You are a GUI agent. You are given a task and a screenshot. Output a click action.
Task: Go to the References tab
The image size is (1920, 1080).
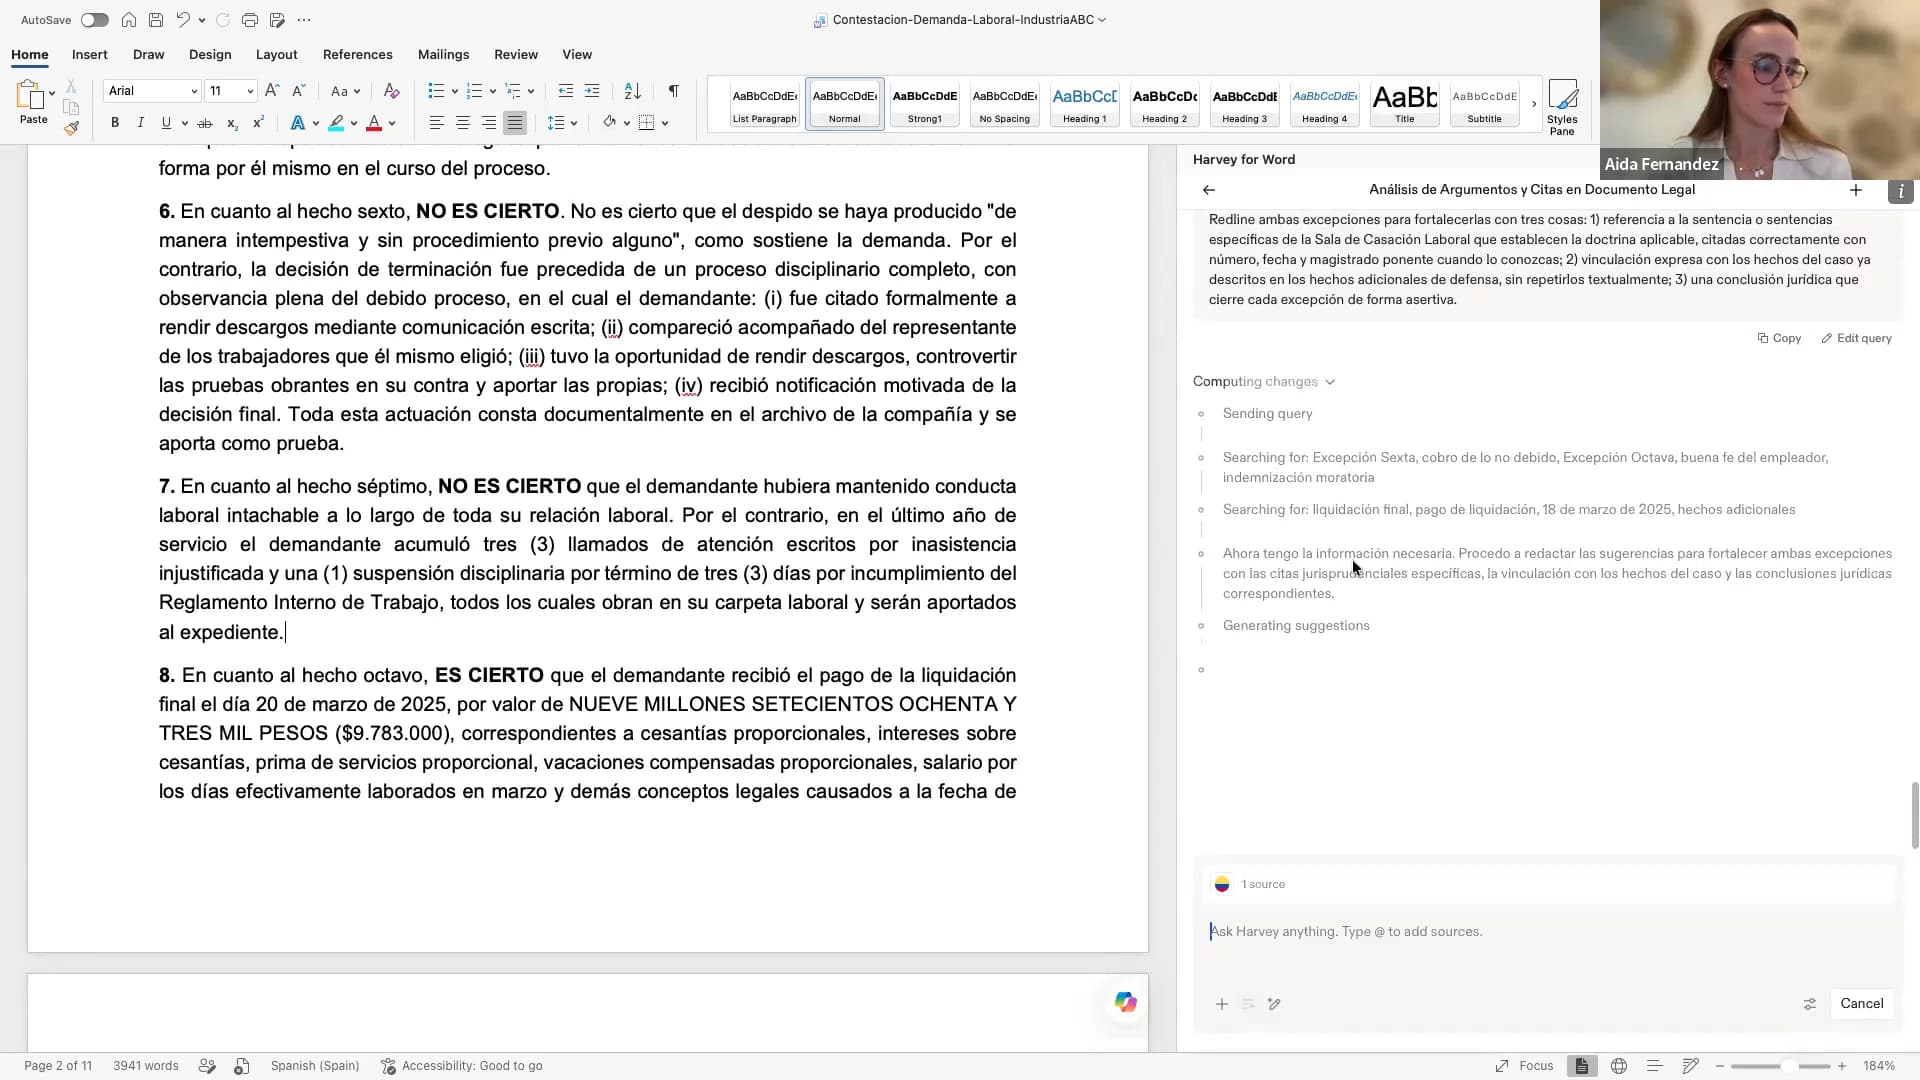(x=357, y=54)
